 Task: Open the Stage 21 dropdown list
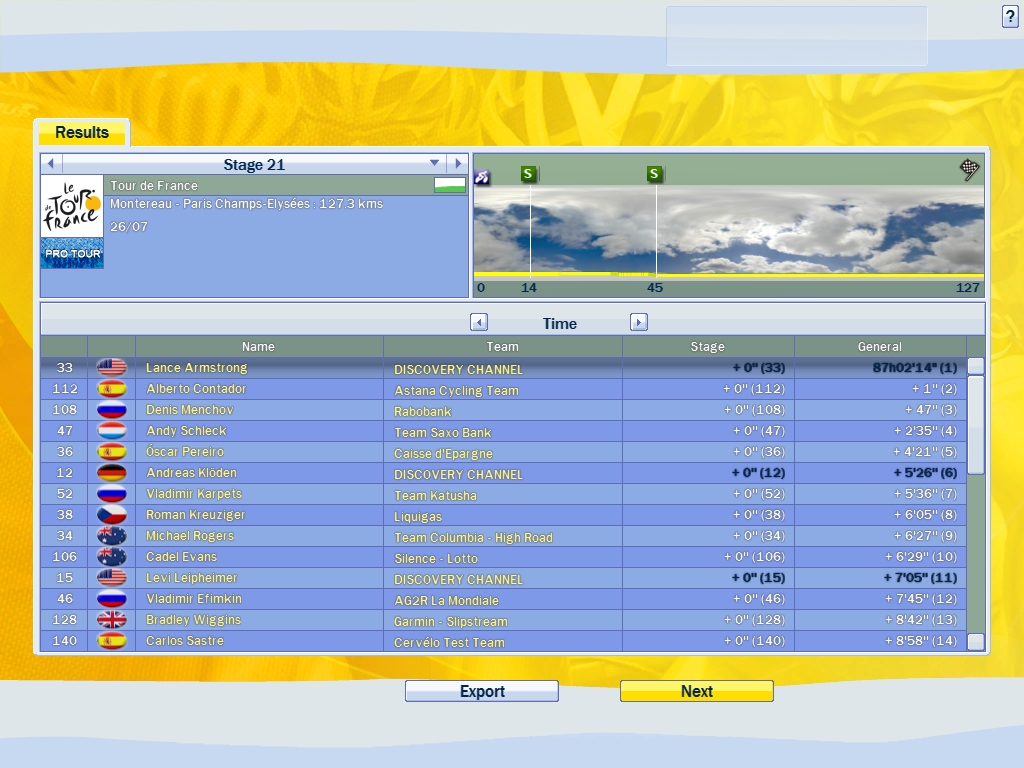pos(434,164)
